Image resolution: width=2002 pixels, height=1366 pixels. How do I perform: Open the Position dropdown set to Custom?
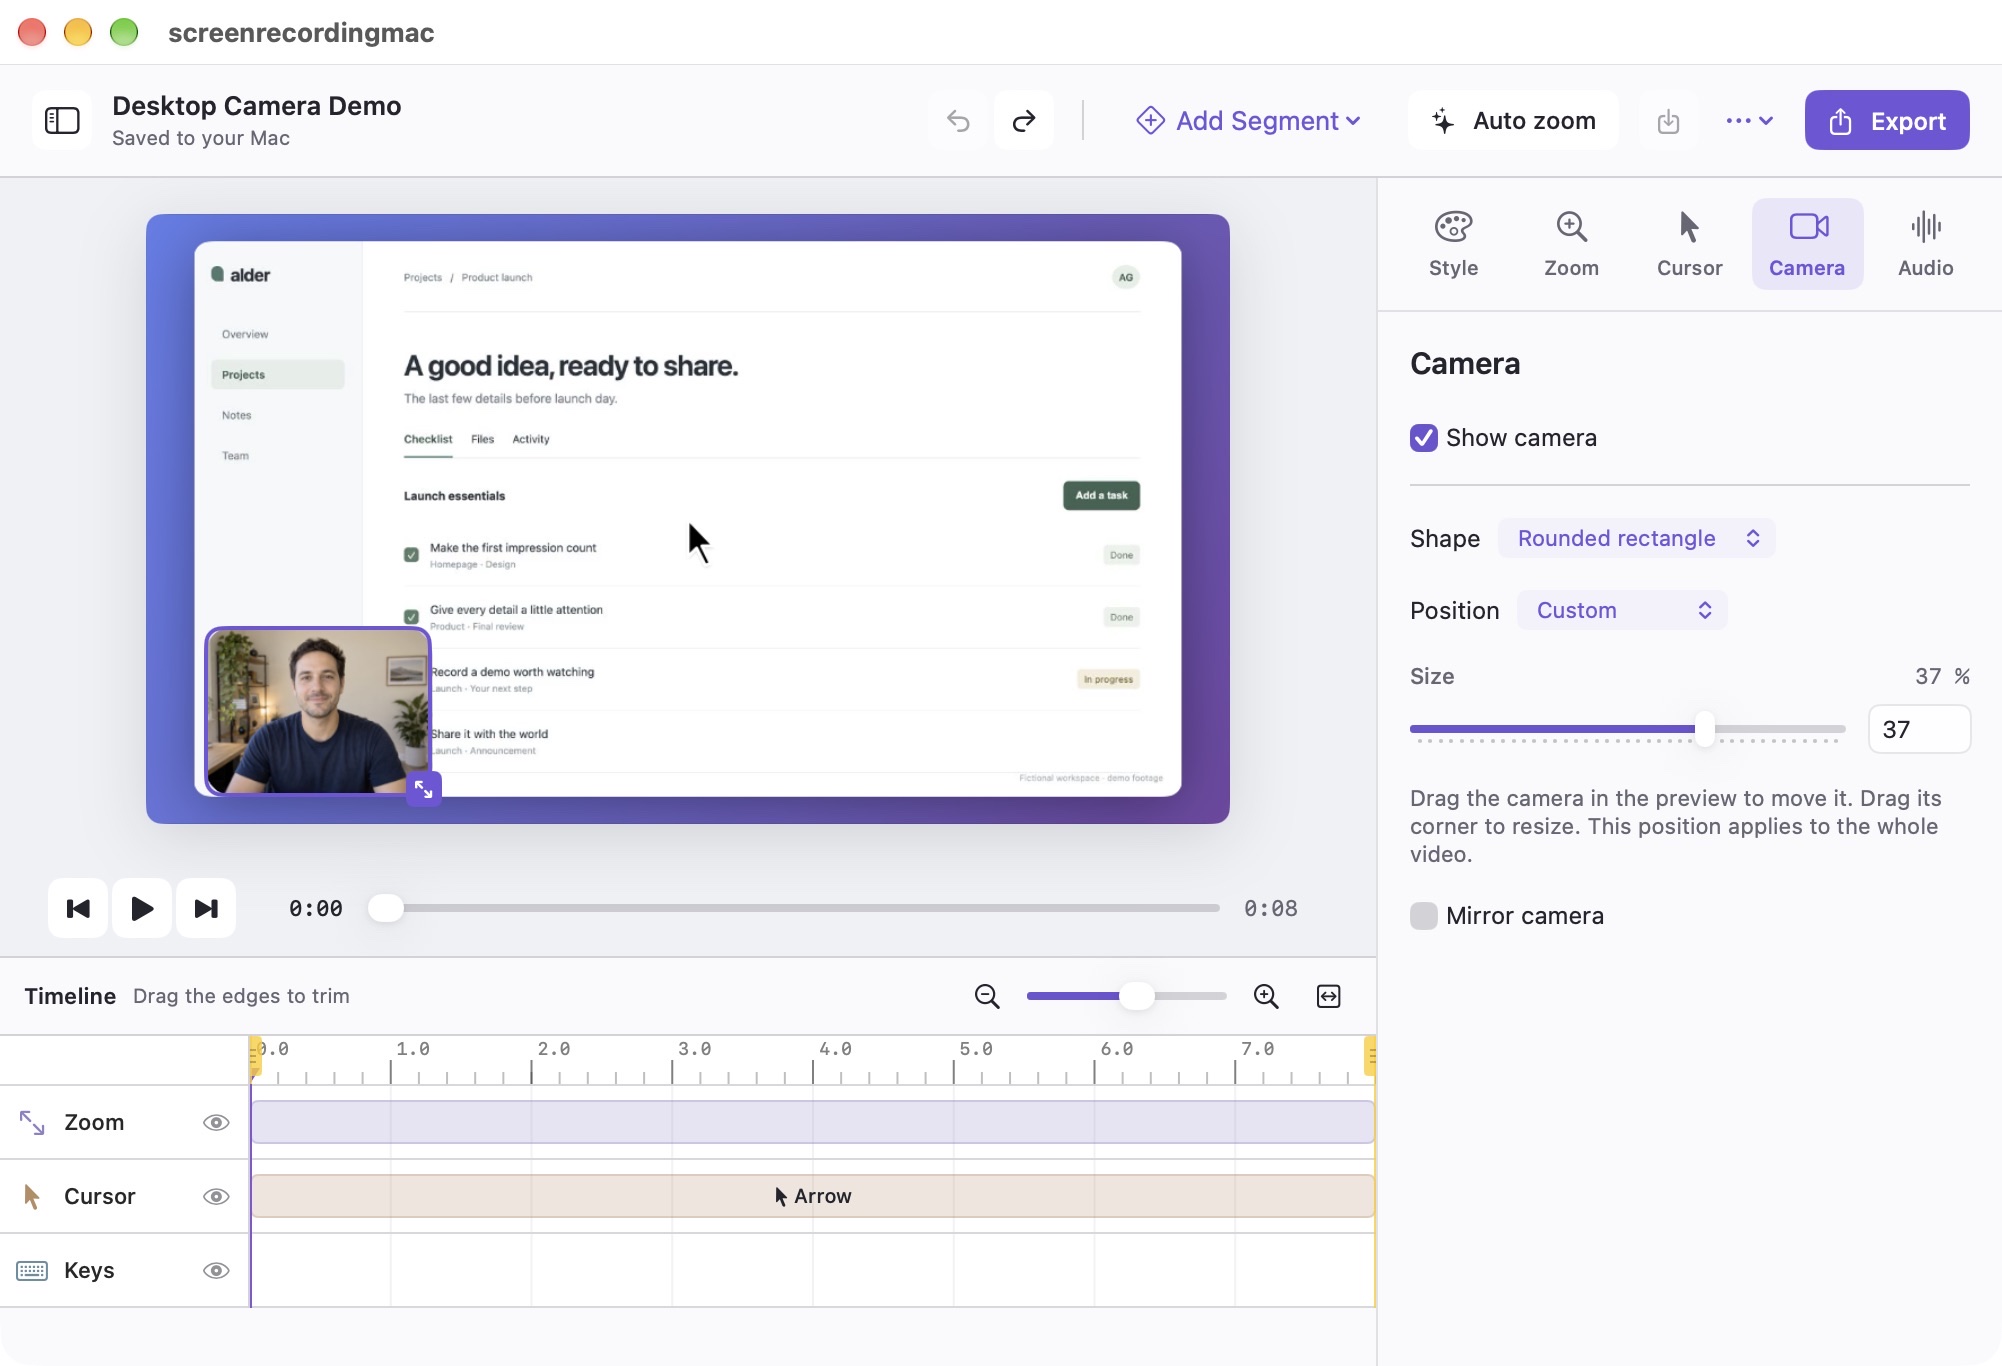tap(1623, 610)
